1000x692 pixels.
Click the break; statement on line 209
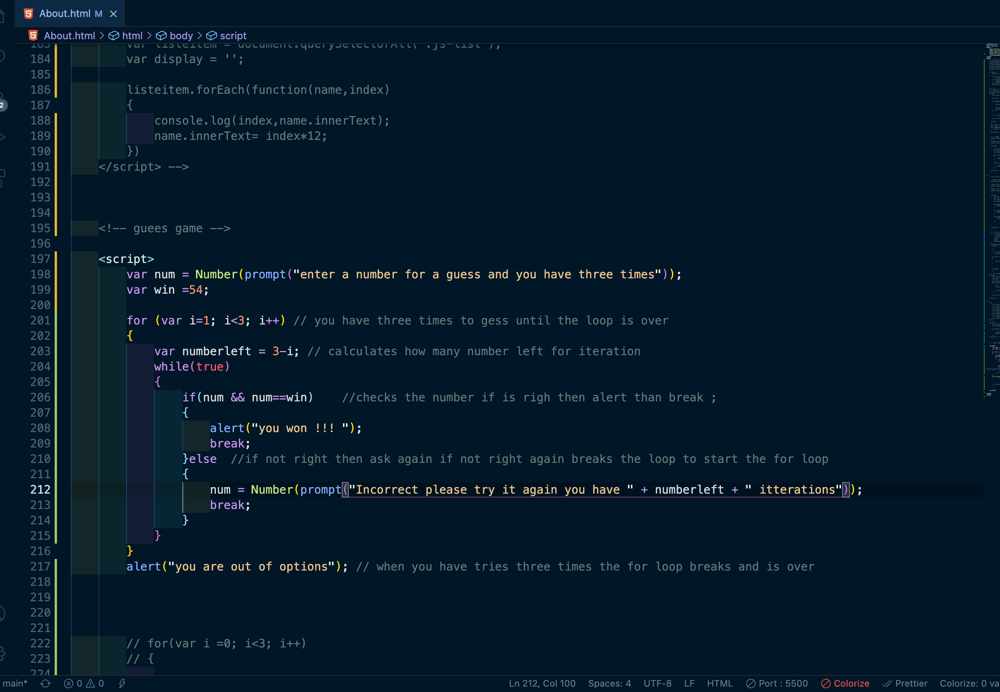pos(230,443)
